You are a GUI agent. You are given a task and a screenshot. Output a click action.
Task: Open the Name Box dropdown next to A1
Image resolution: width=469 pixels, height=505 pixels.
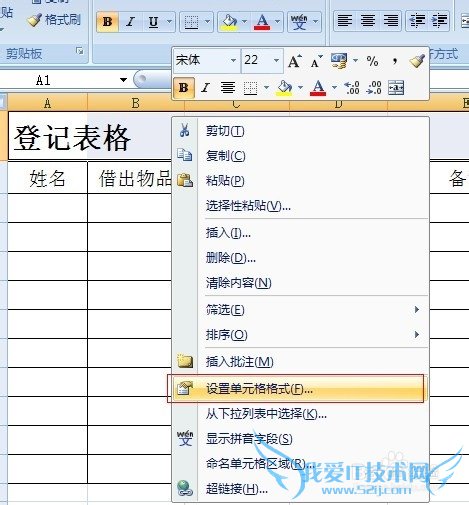tap(123, 80)
